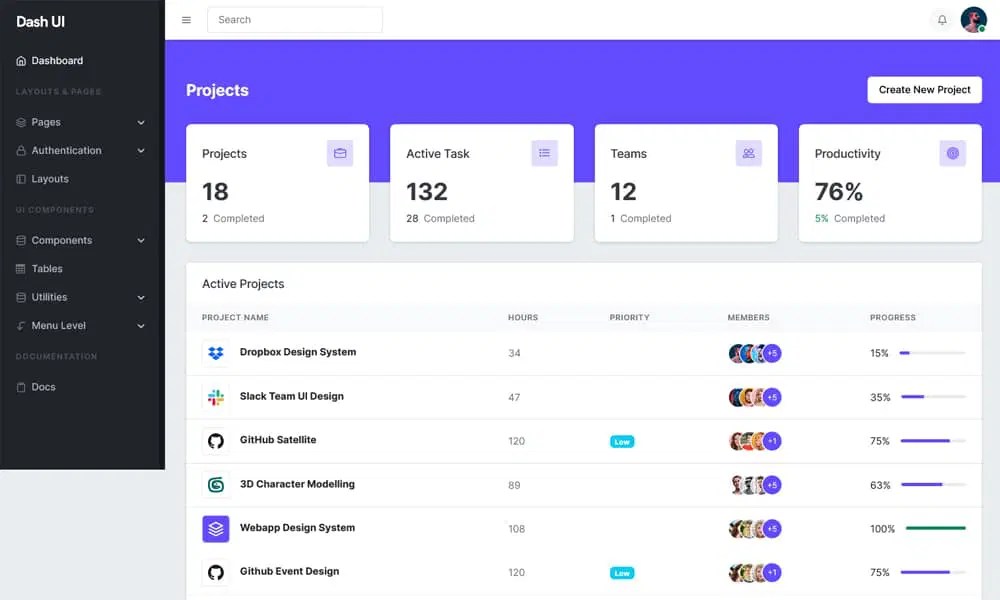Screen dimensions: 1000x600
Task: Click inside the Search field
Action: (294, 19)
